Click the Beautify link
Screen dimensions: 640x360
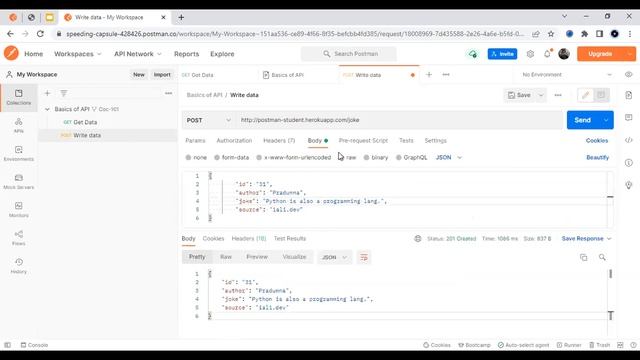click(x=598, y=157)
